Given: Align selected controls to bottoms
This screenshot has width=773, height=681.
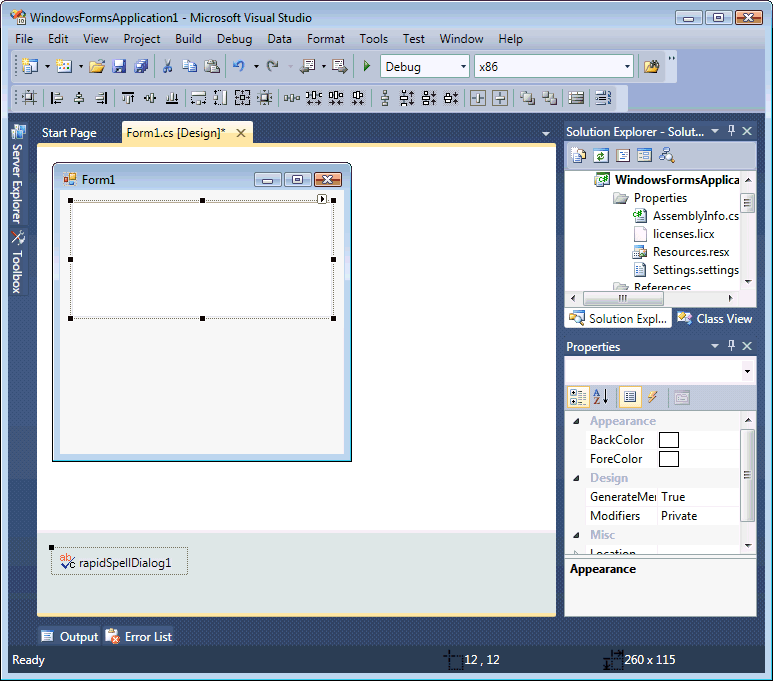Looking at the screenshot, I should 172,98.
